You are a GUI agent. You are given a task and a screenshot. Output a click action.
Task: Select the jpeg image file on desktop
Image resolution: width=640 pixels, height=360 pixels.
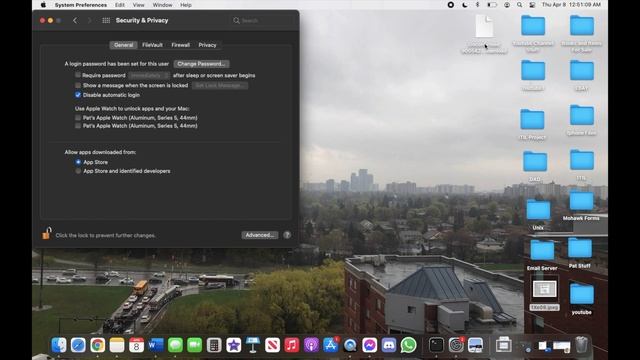544,293
